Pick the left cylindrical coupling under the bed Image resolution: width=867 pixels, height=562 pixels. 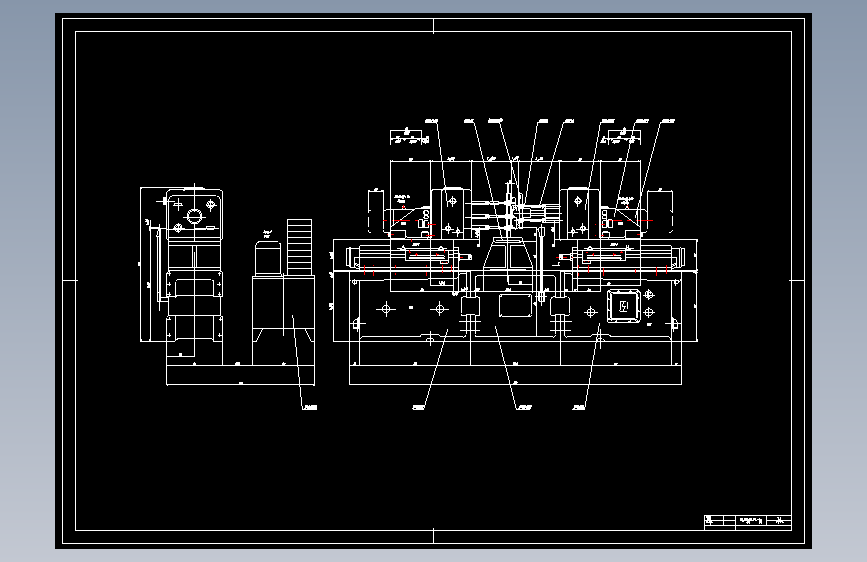point(469,306)
